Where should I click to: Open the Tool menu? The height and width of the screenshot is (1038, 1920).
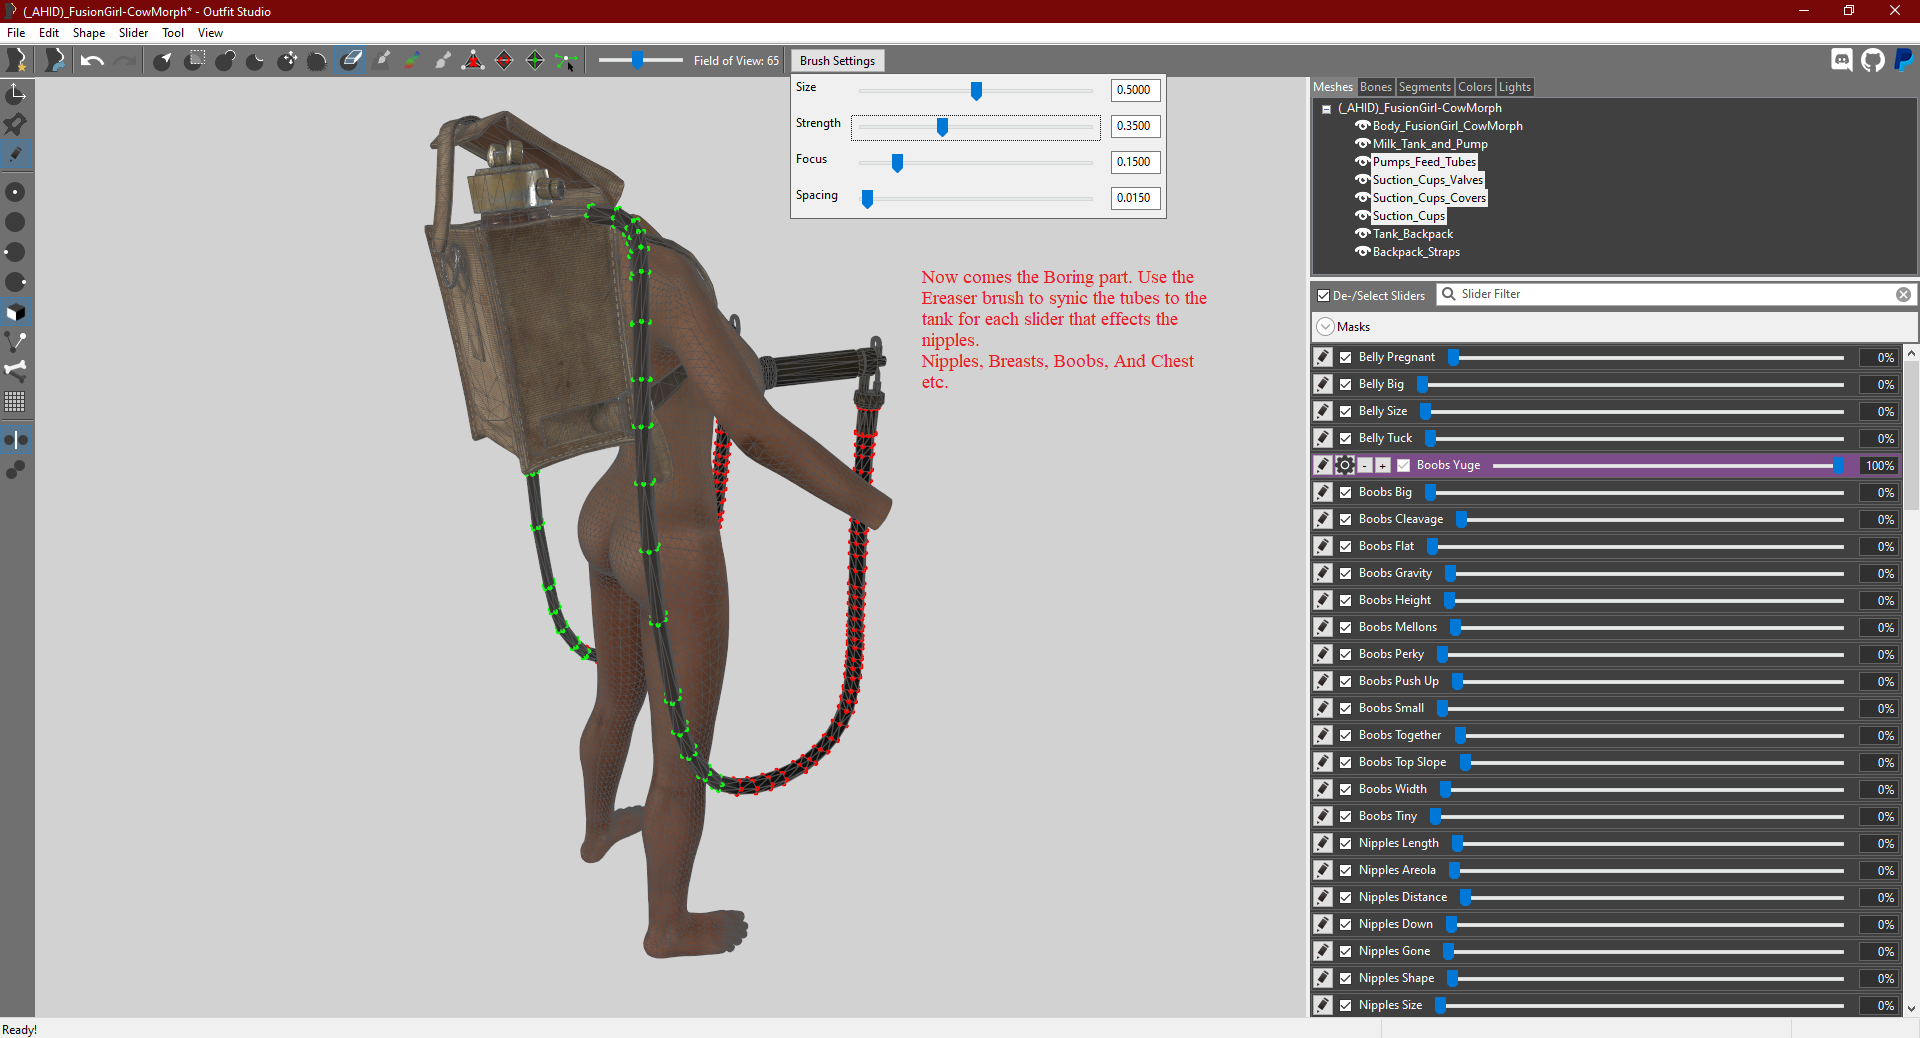(x=173, y=33)
